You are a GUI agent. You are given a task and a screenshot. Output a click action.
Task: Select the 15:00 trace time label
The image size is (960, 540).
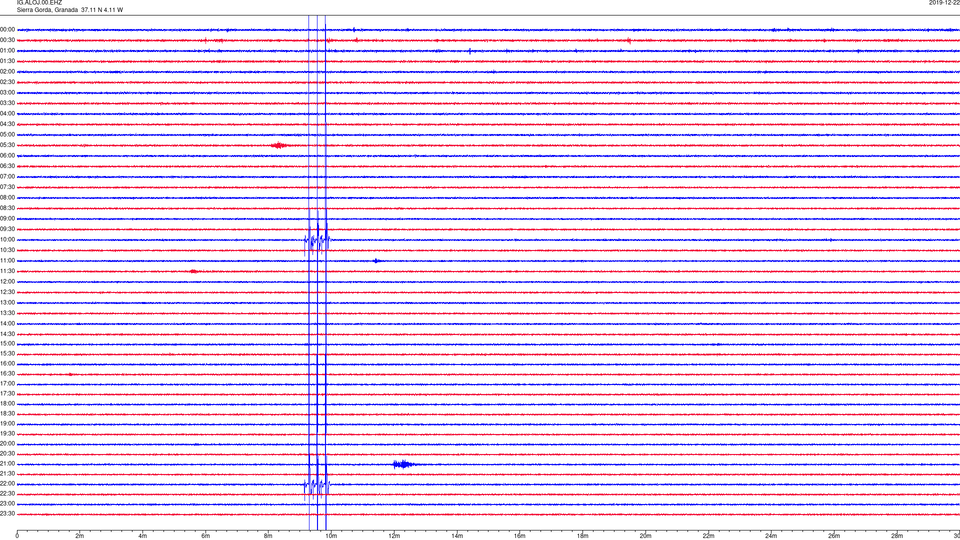7,343
